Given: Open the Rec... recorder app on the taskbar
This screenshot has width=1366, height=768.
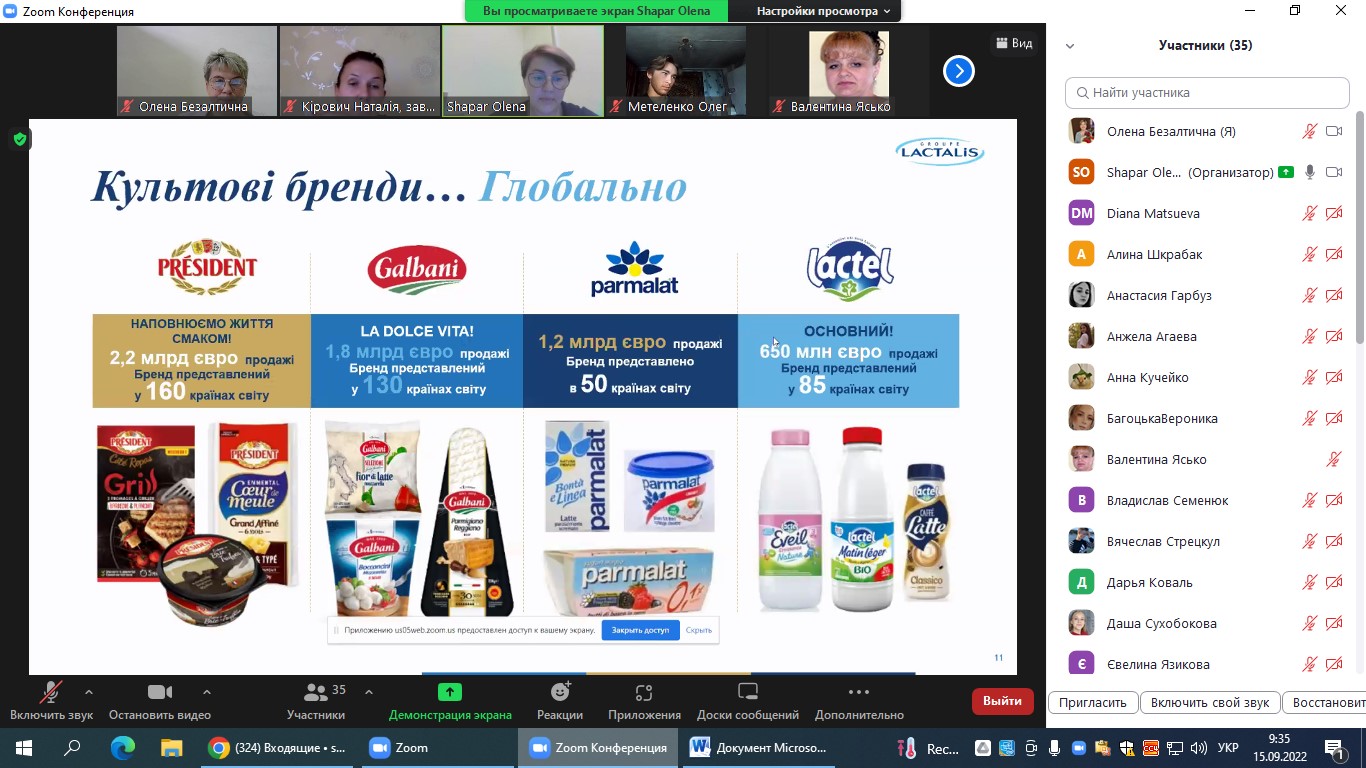Looking at the screenshot, I should tap(929, 748).
